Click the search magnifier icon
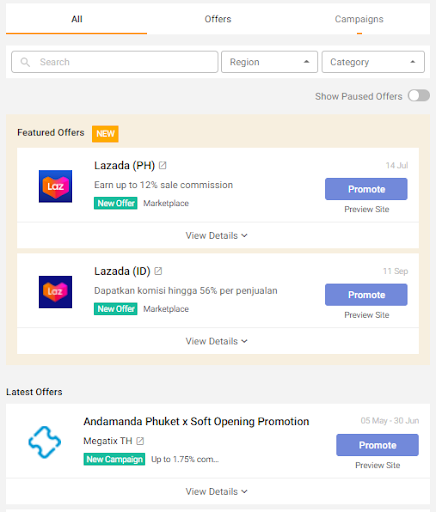 point(25,62)
